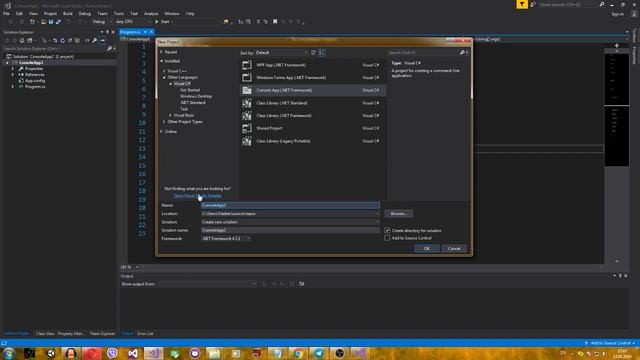Click the Save icon in main toolbar
Screen dimensions: 640x360
pyautogui.click(x=51, y=22)
